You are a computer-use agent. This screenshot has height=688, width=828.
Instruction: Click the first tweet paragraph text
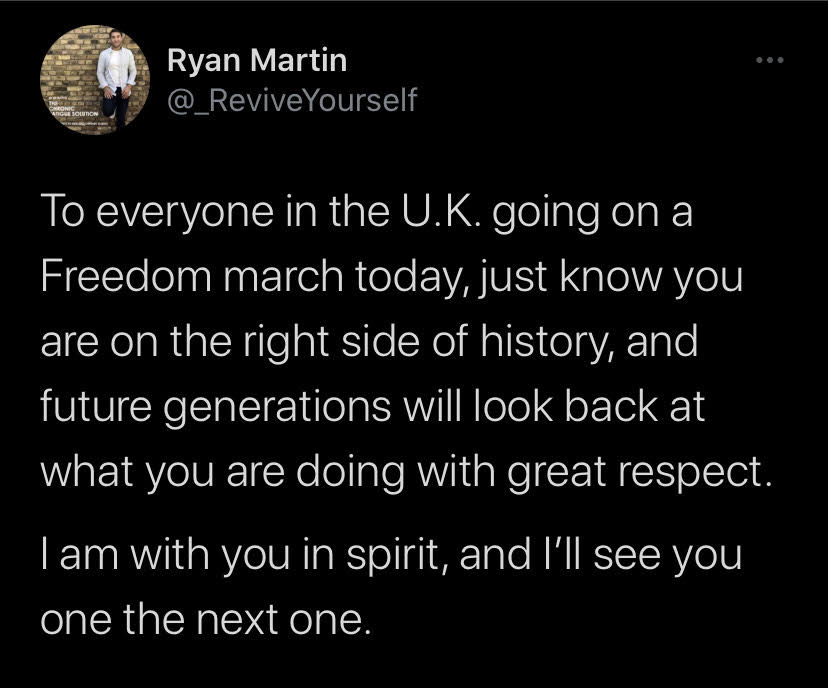click(407, 341)
